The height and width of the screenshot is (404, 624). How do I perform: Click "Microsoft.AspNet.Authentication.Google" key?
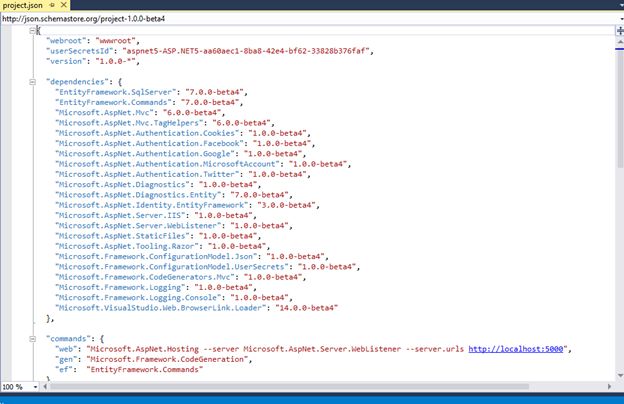pos(145,154)
